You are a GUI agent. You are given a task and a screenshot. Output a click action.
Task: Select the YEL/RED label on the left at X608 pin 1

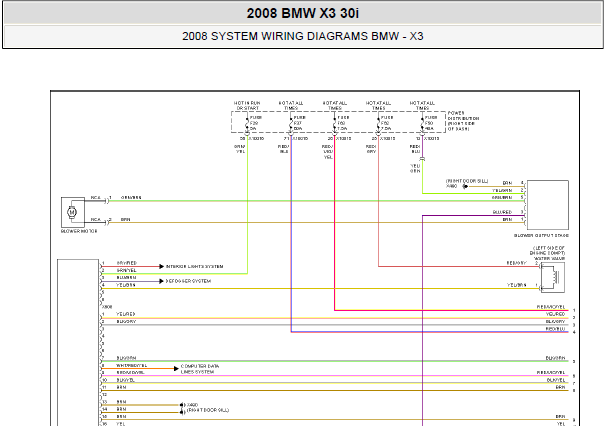click(126, 314)
